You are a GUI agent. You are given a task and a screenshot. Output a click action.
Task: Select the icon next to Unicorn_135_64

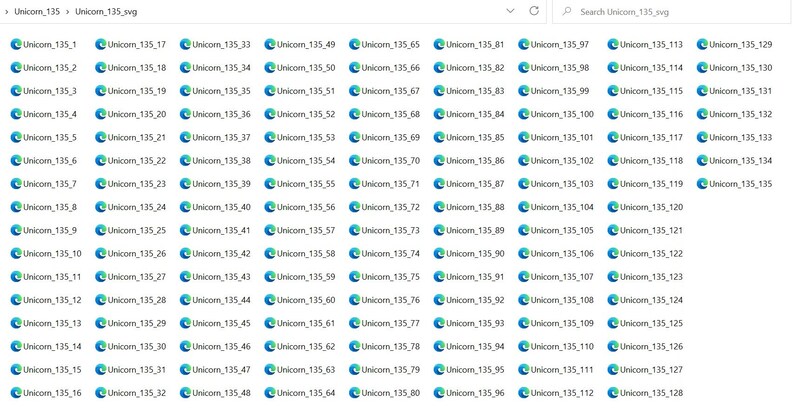click(x=270, y=393)
